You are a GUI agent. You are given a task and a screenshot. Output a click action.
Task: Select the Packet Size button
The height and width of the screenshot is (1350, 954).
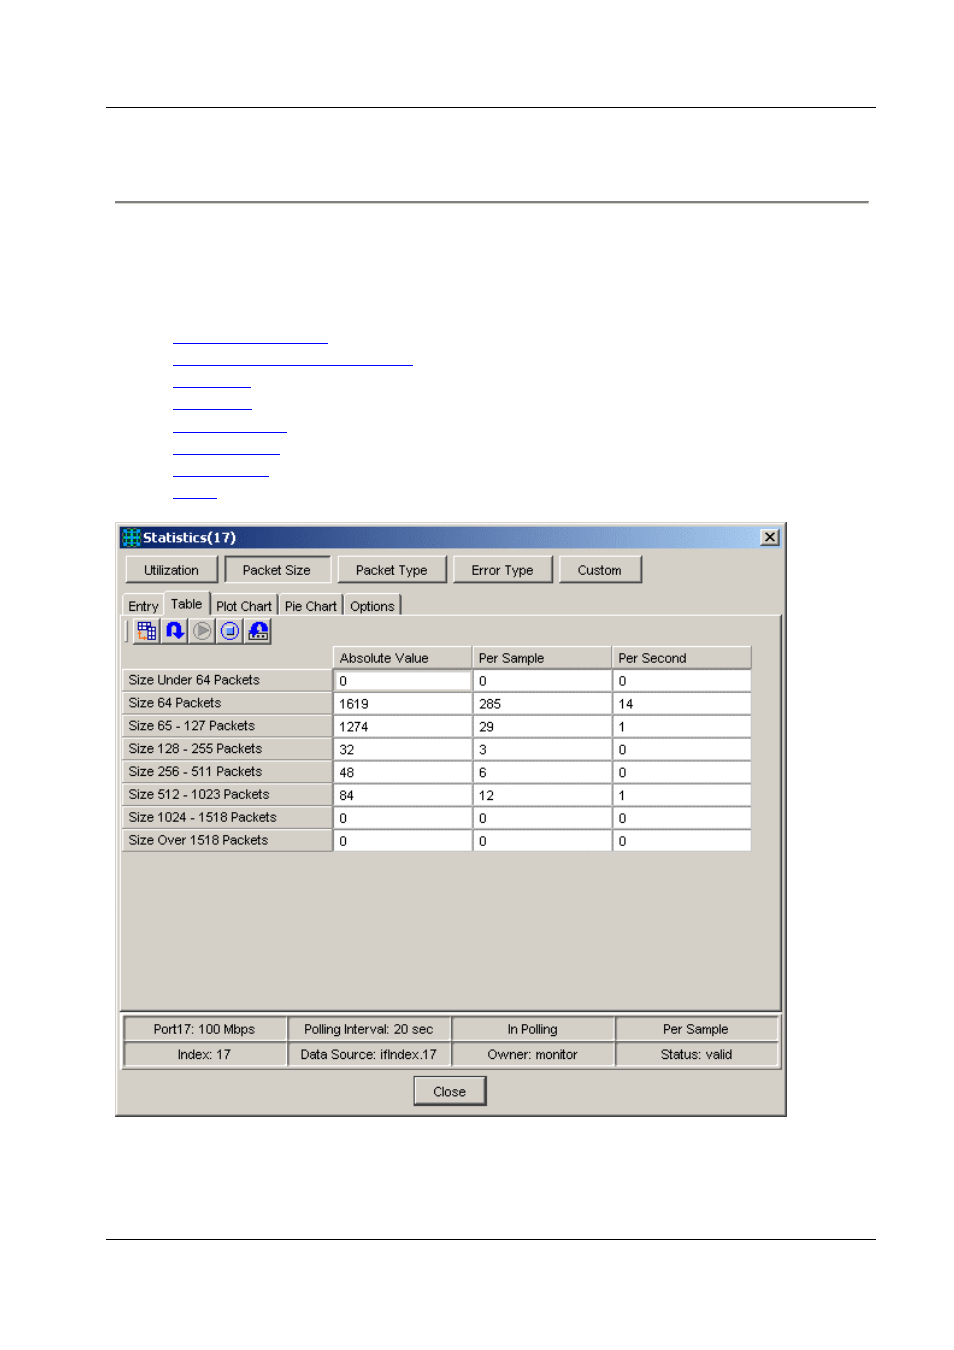tap(277, 570)
